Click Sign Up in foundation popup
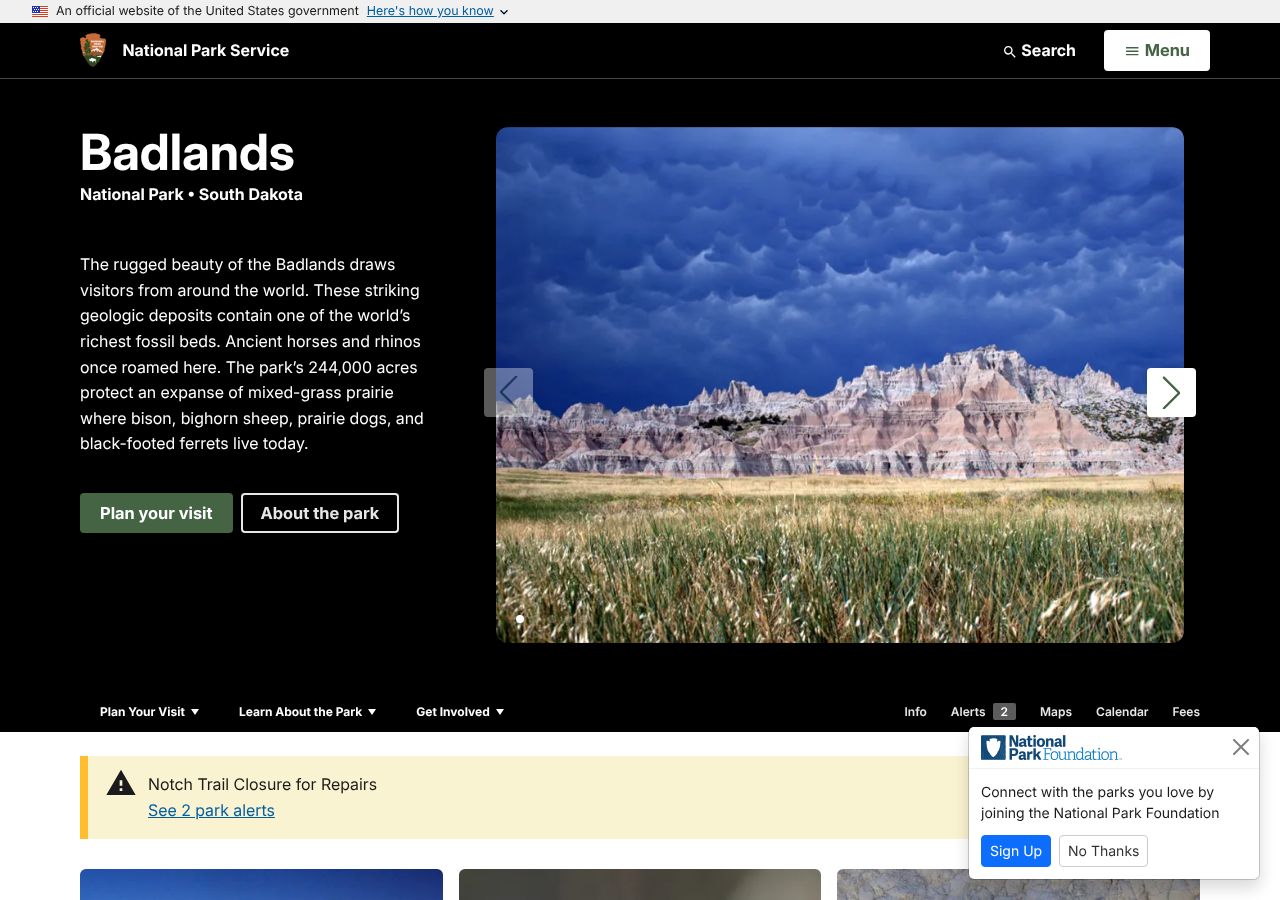This screenshot has width=1280, height=900. coord(1016,851)
